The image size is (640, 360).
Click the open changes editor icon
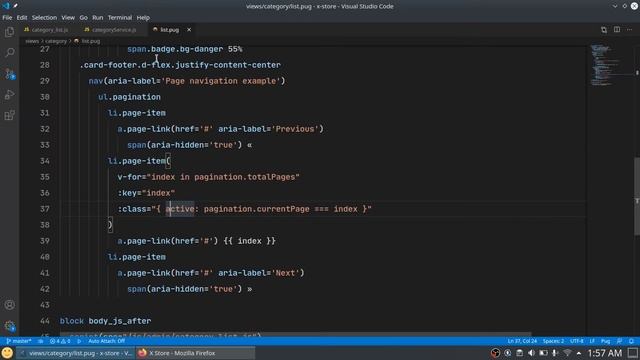tap(604, 30)
